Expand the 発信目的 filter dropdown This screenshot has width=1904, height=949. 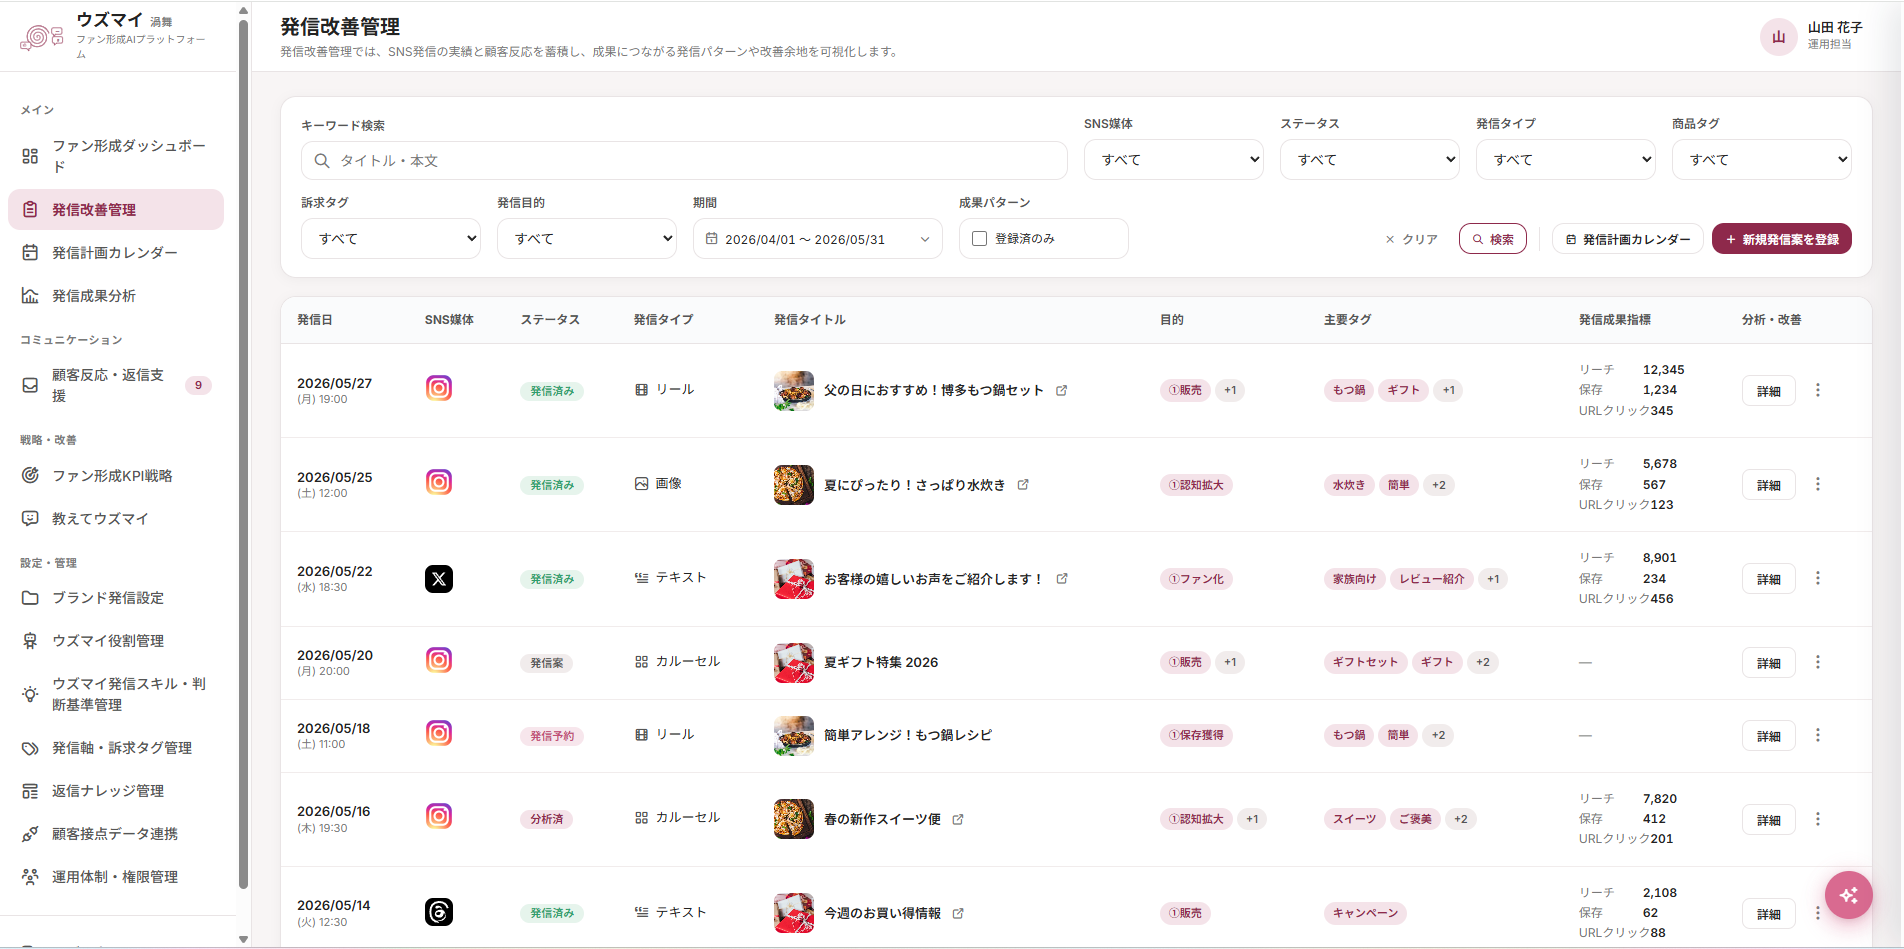click(587, 239)
